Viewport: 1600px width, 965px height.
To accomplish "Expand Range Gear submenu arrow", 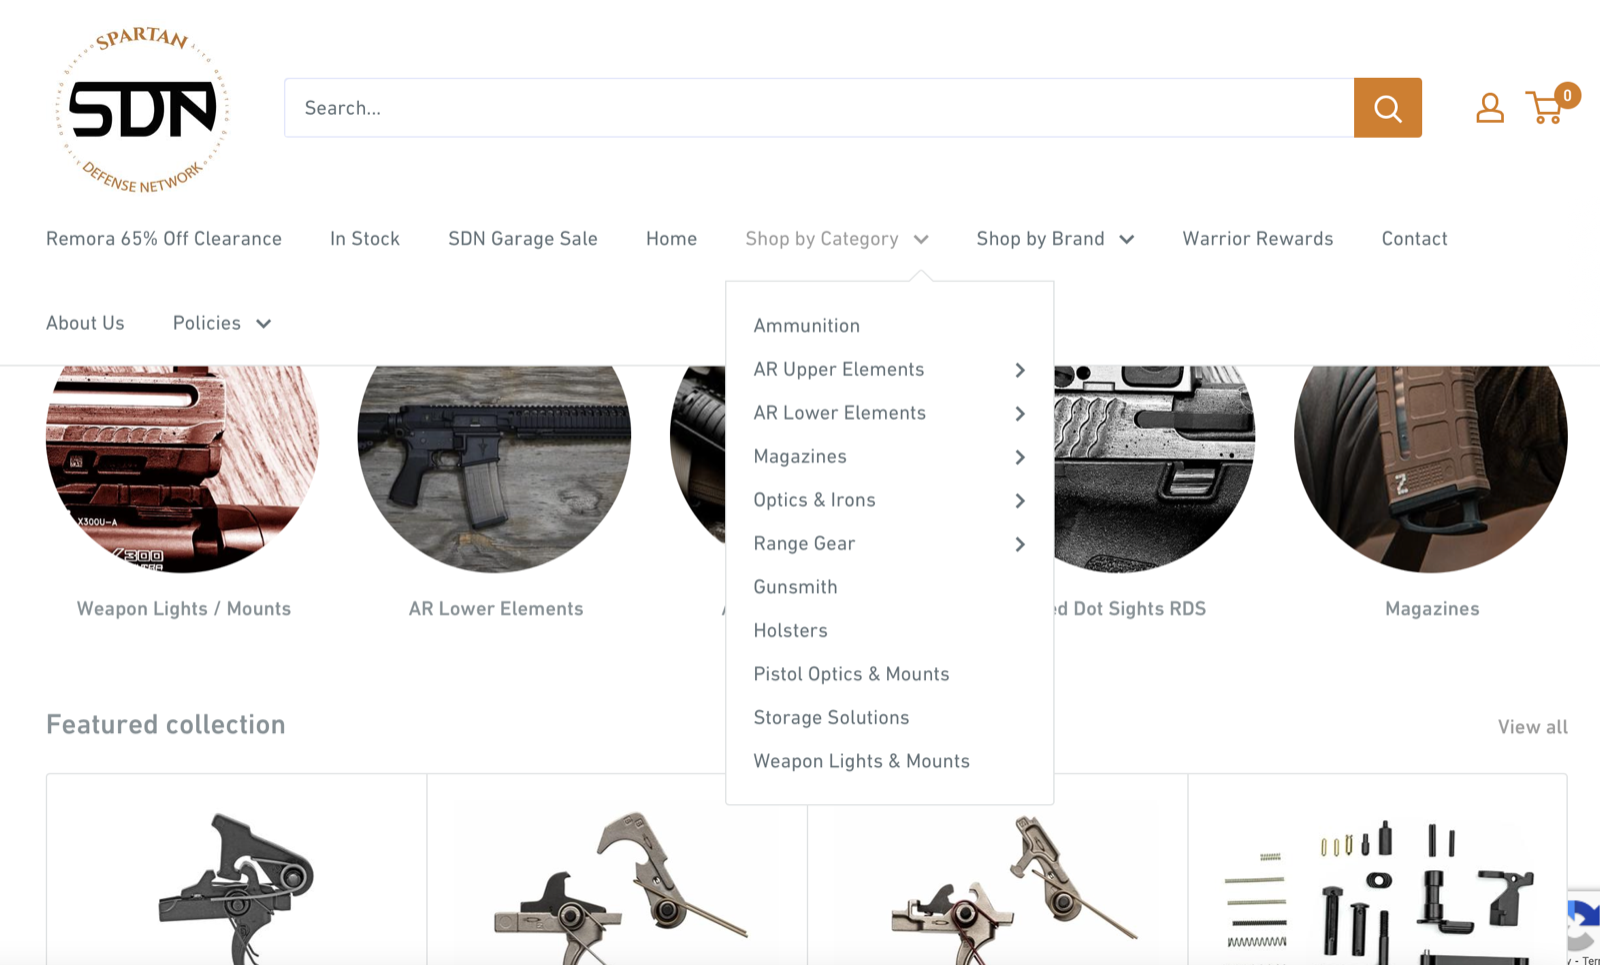I will (1020, 544).
